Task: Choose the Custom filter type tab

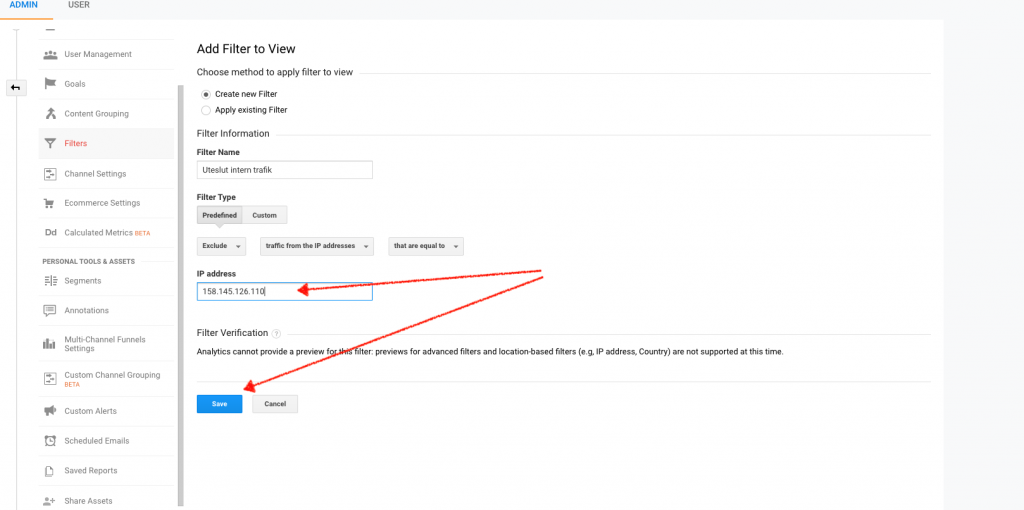Action: point(264,215)
